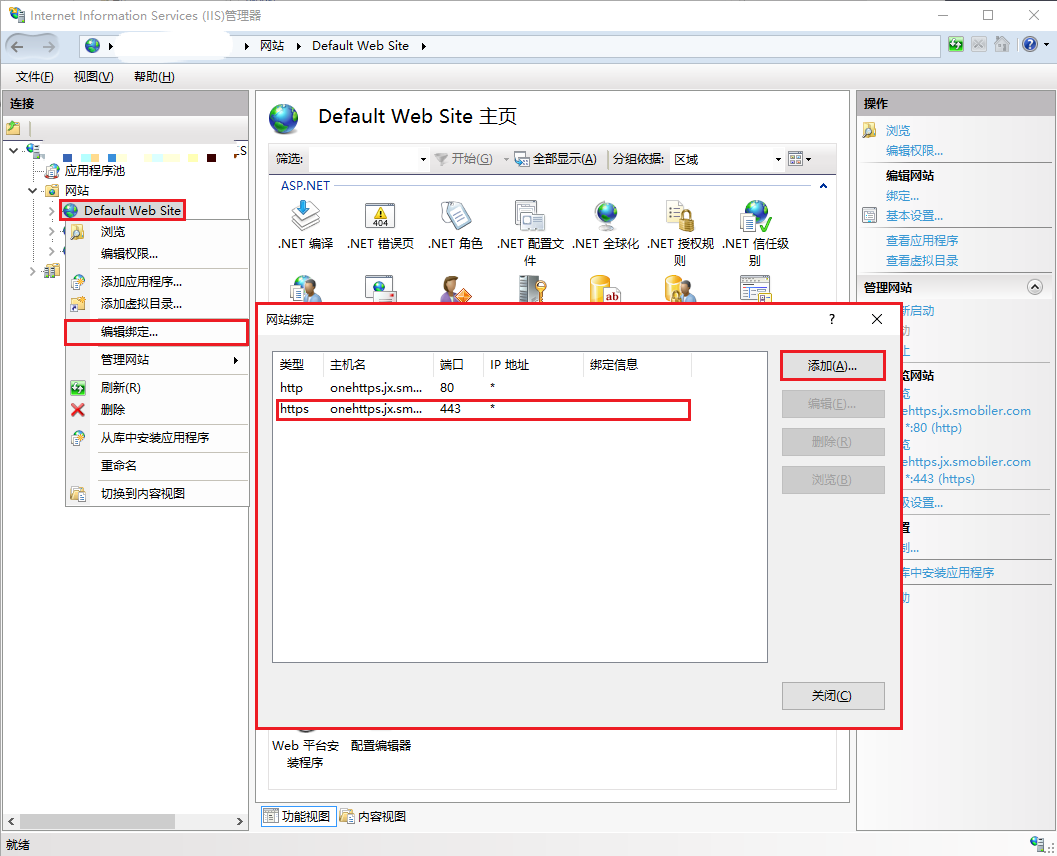The height and width of the screenshot is (856, 1057).
Task: Collapse the 管理网站 section
Action: (1035, 287)
